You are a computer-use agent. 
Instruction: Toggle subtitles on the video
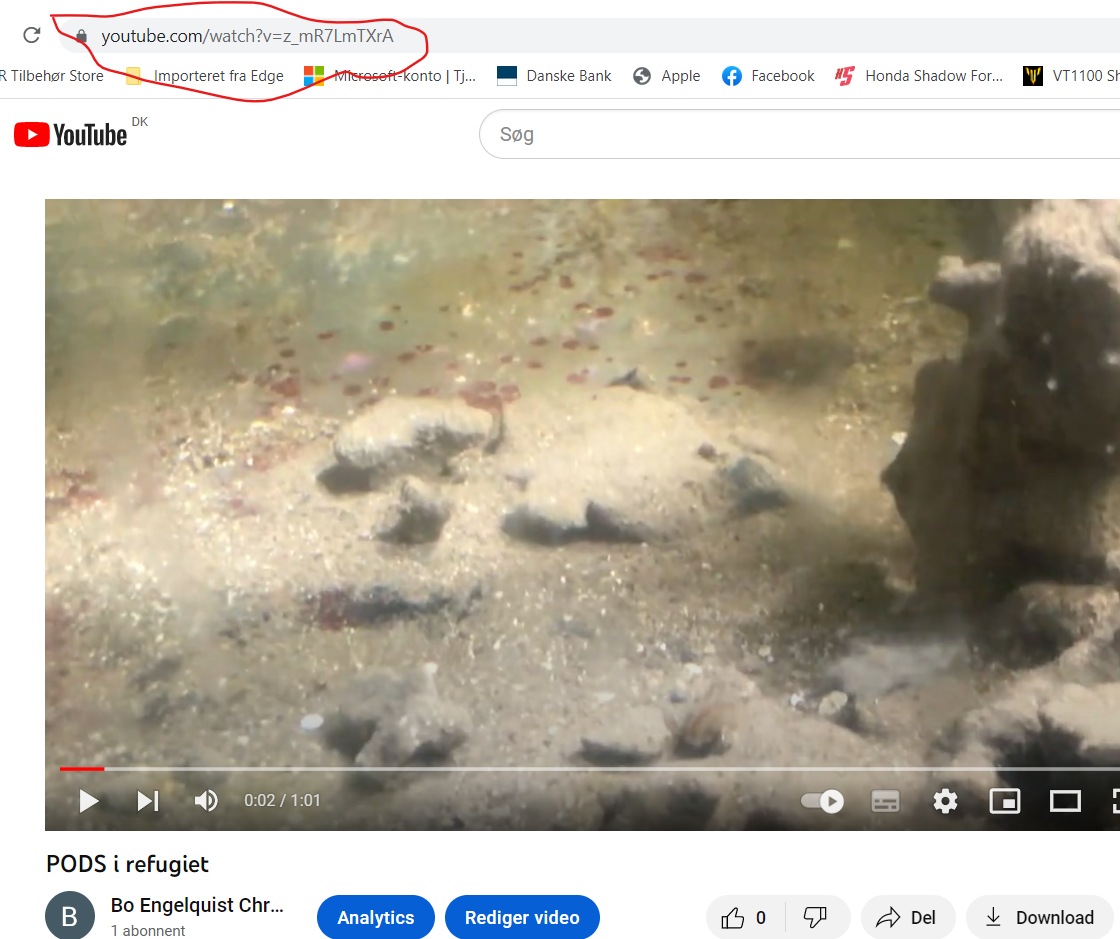click(885, 801)
